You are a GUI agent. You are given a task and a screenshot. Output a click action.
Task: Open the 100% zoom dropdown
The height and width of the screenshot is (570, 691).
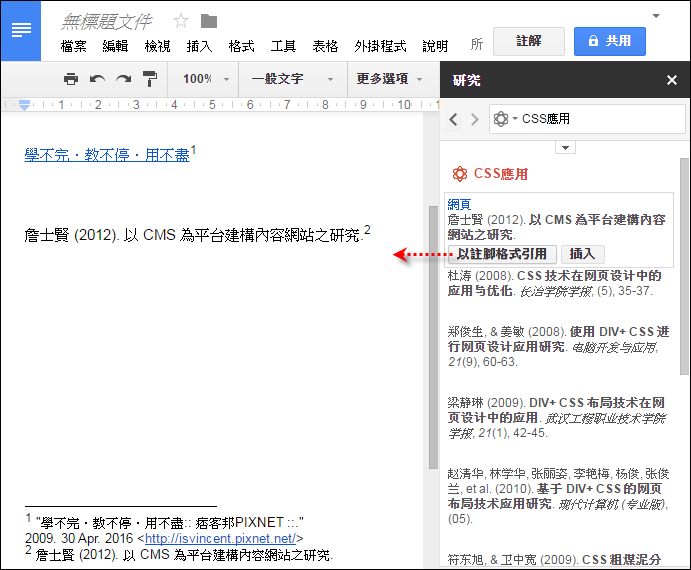coord(206,79)
